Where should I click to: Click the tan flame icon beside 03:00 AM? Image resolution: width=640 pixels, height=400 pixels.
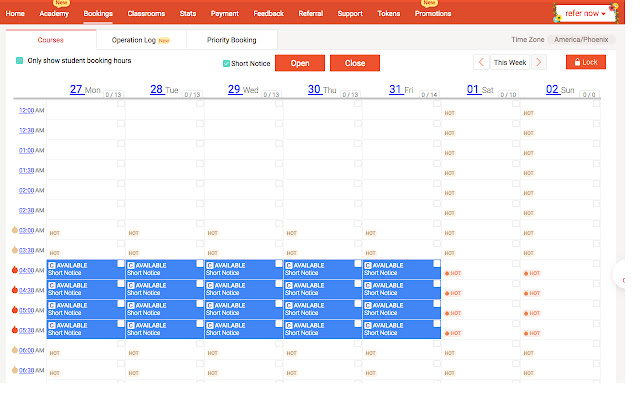tap(15, 230)
